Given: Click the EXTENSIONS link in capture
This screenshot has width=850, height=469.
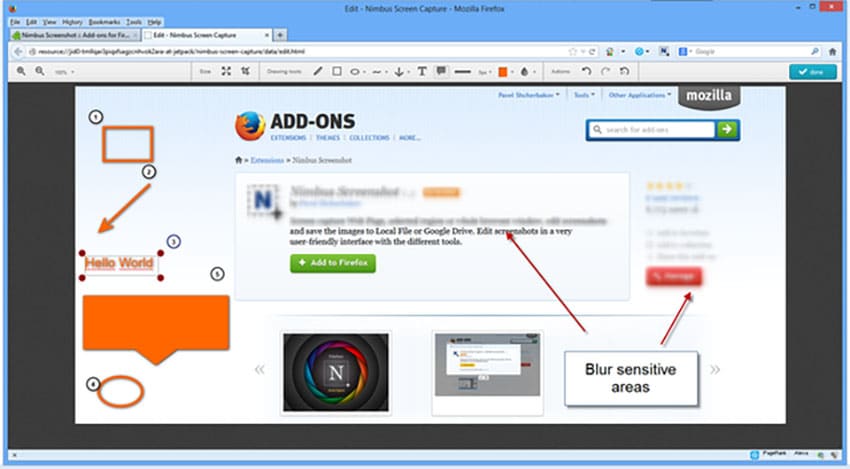Looking at the screenshot, I should point(288,138).
